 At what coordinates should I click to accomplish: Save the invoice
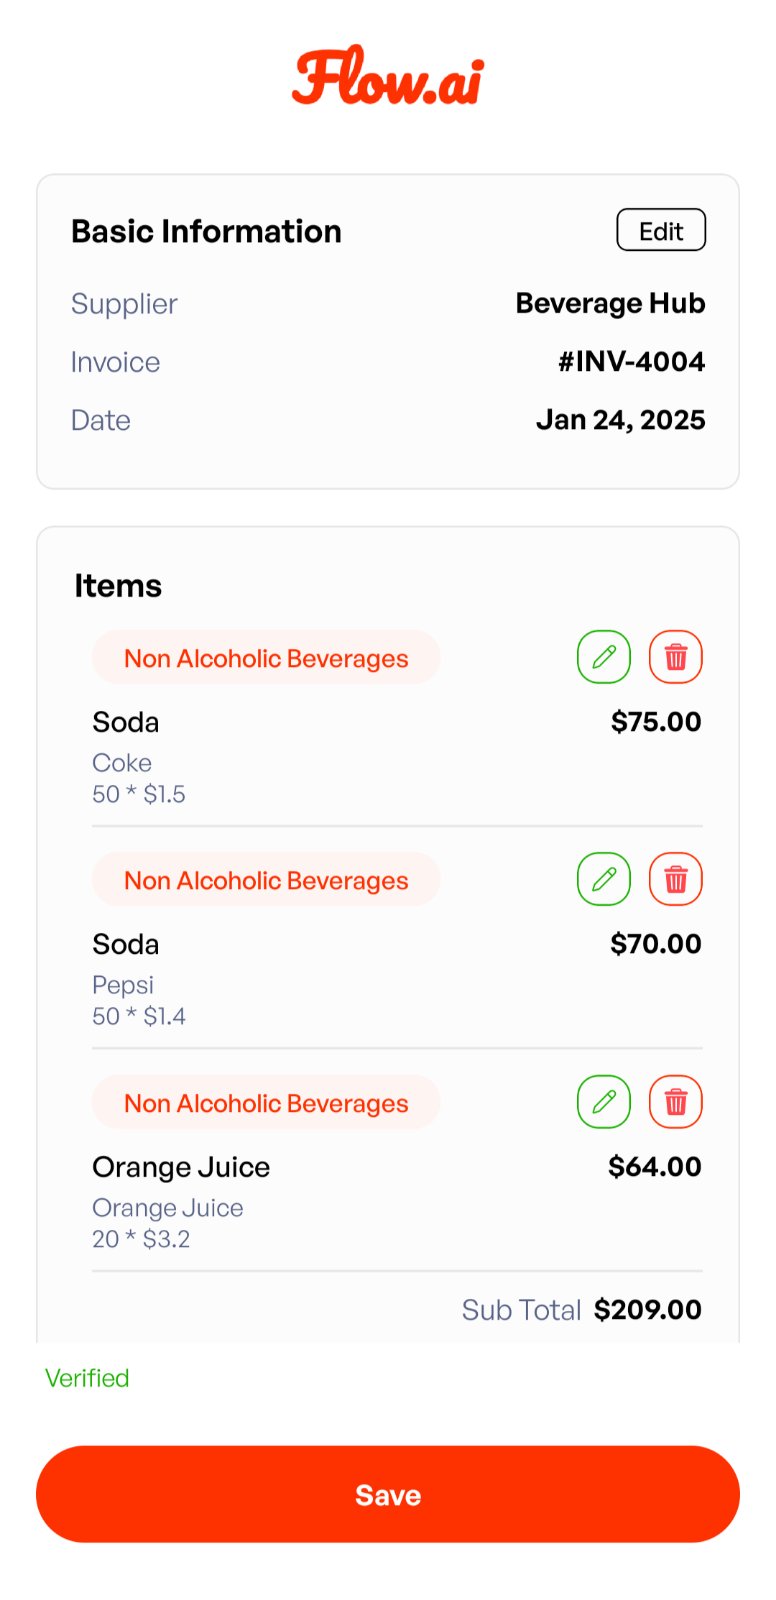pos(388,1494)
